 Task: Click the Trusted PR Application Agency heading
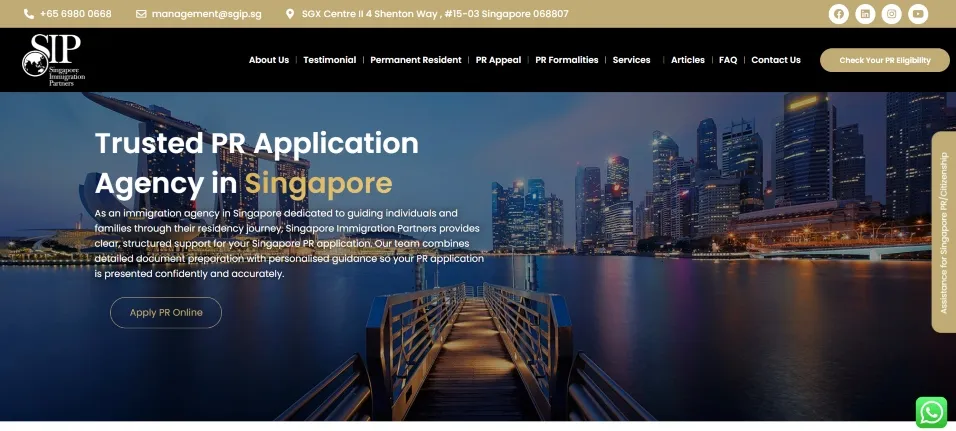(257, 163)
